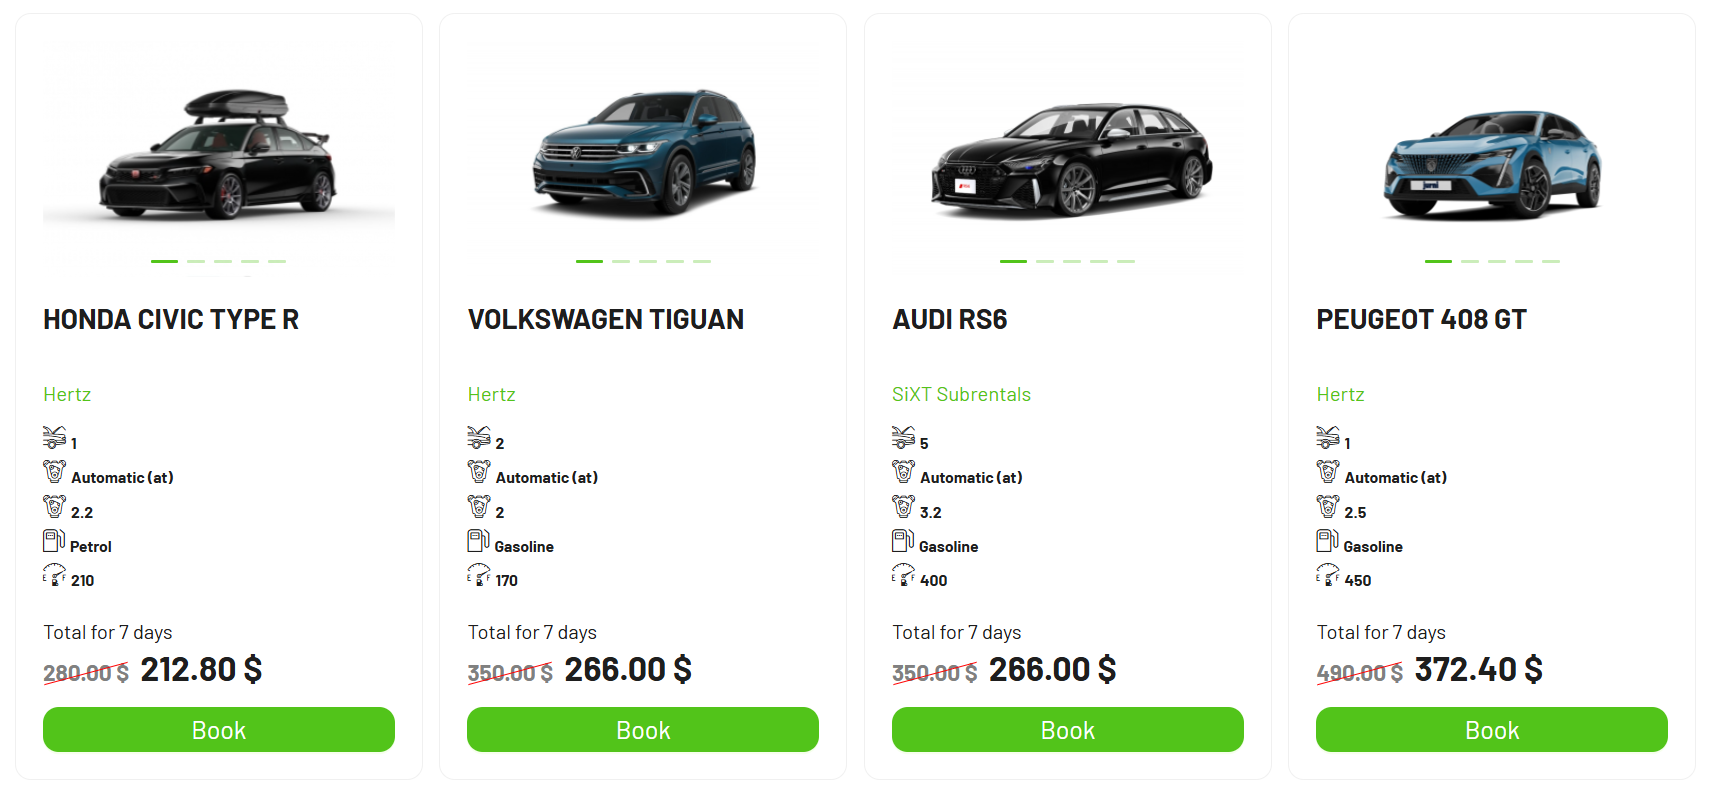This screenshot has width=1711, height=794.
Task: Open Hertz link on Volkswagen Tiguan card
Action: coord(491,395)
